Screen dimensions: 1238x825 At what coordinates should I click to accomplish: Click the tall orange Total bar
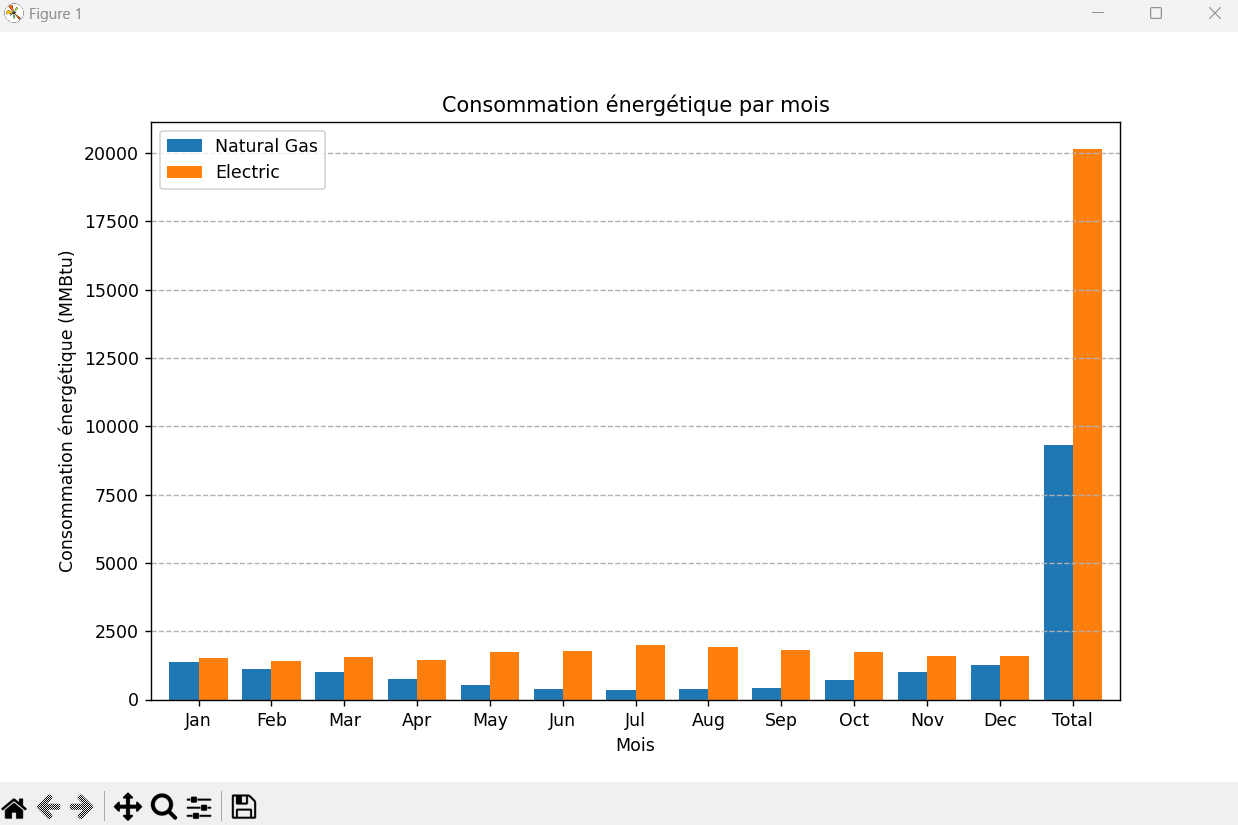point(1086,420)
